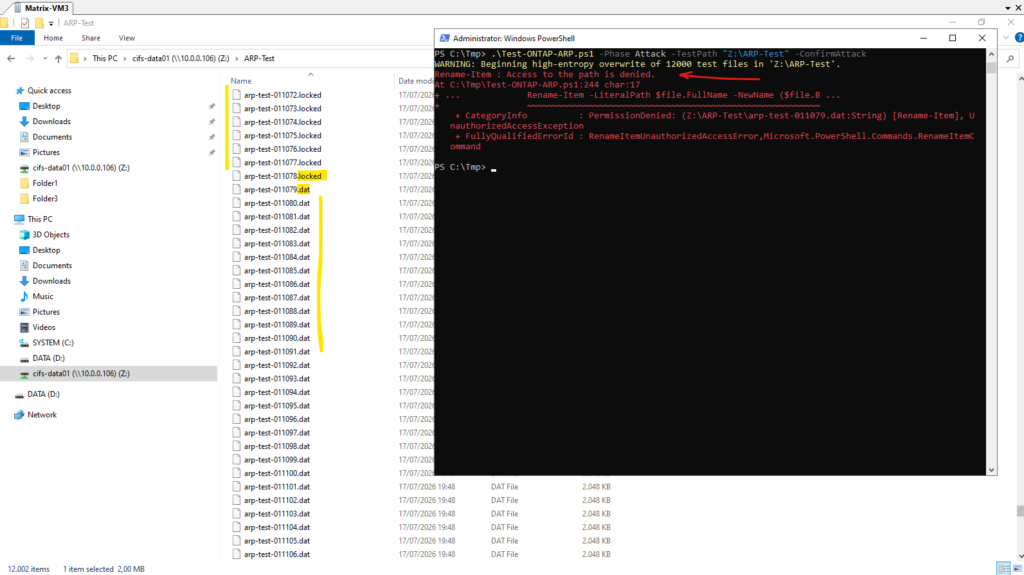The height and width of the screenshot is (575, 1024).
Task: Open the Share ribbon tab
Action: (91, 38)
